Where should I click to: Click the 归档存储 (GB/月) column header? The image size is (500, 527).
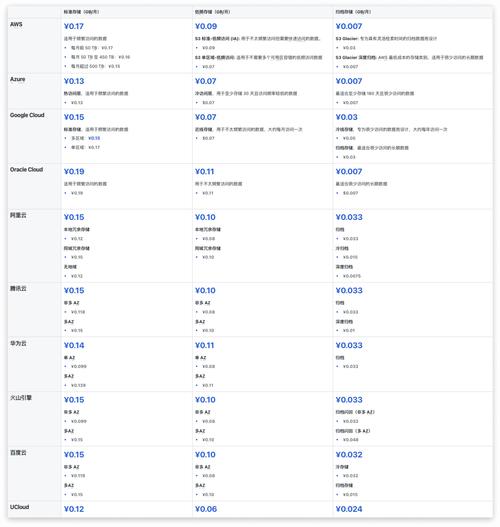pyautogui.click(x=353, y=12)
